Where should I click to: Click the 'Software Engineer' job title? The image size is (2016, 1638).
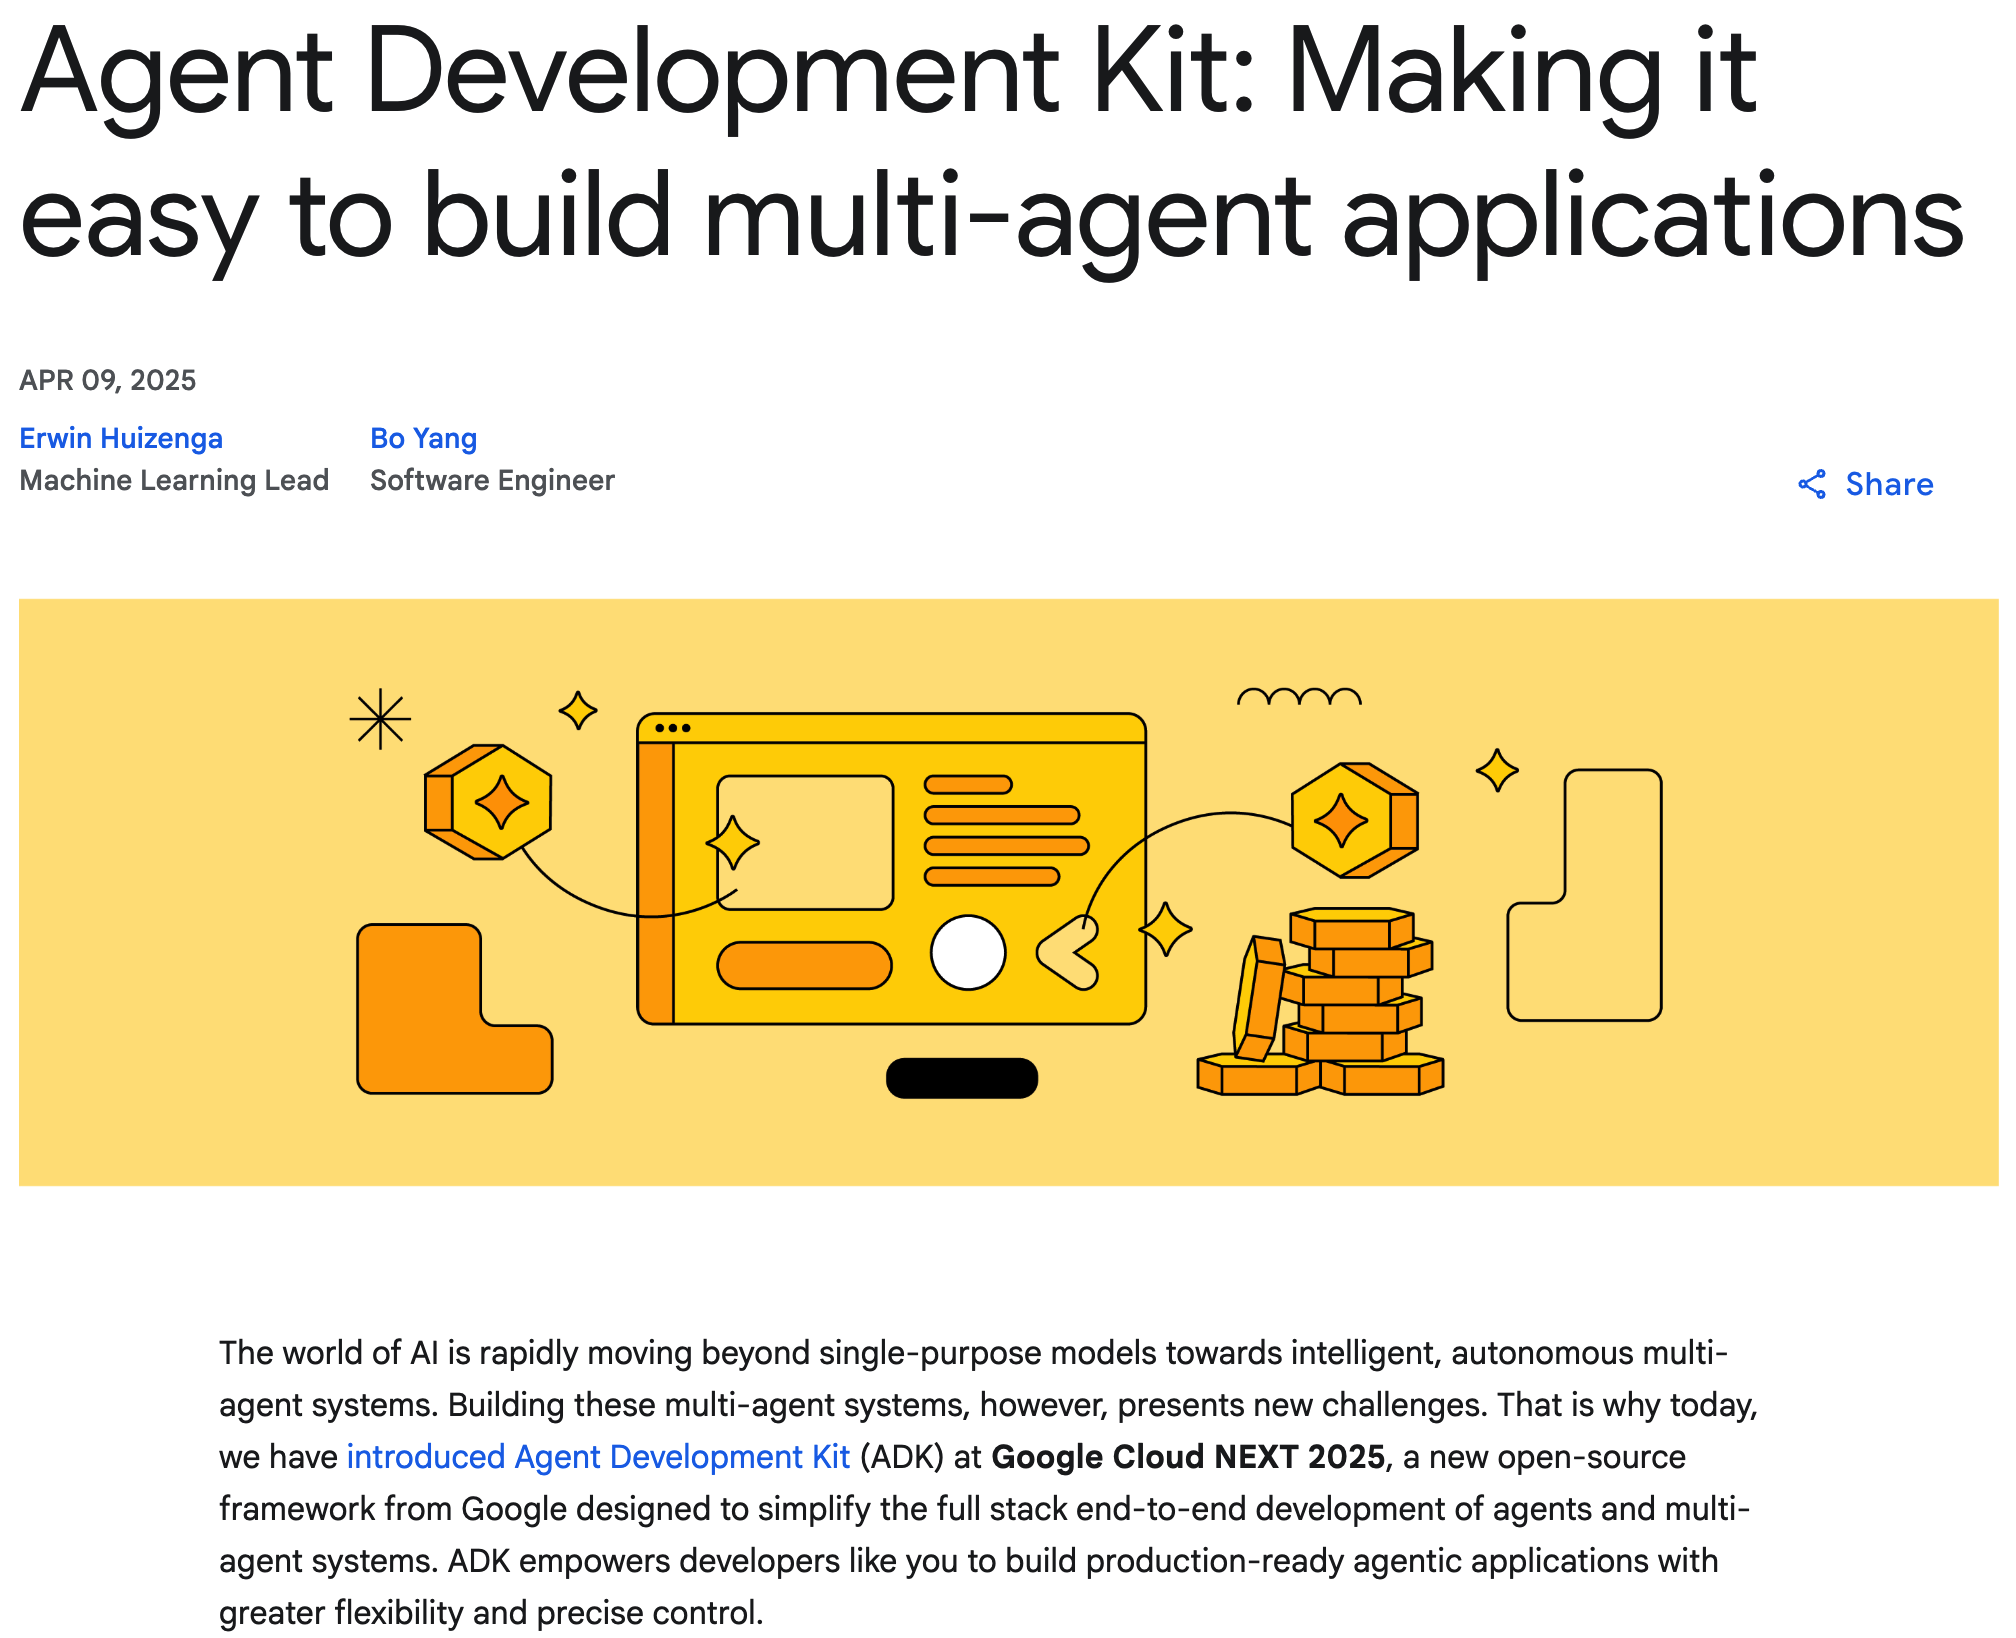coord(490,481)
